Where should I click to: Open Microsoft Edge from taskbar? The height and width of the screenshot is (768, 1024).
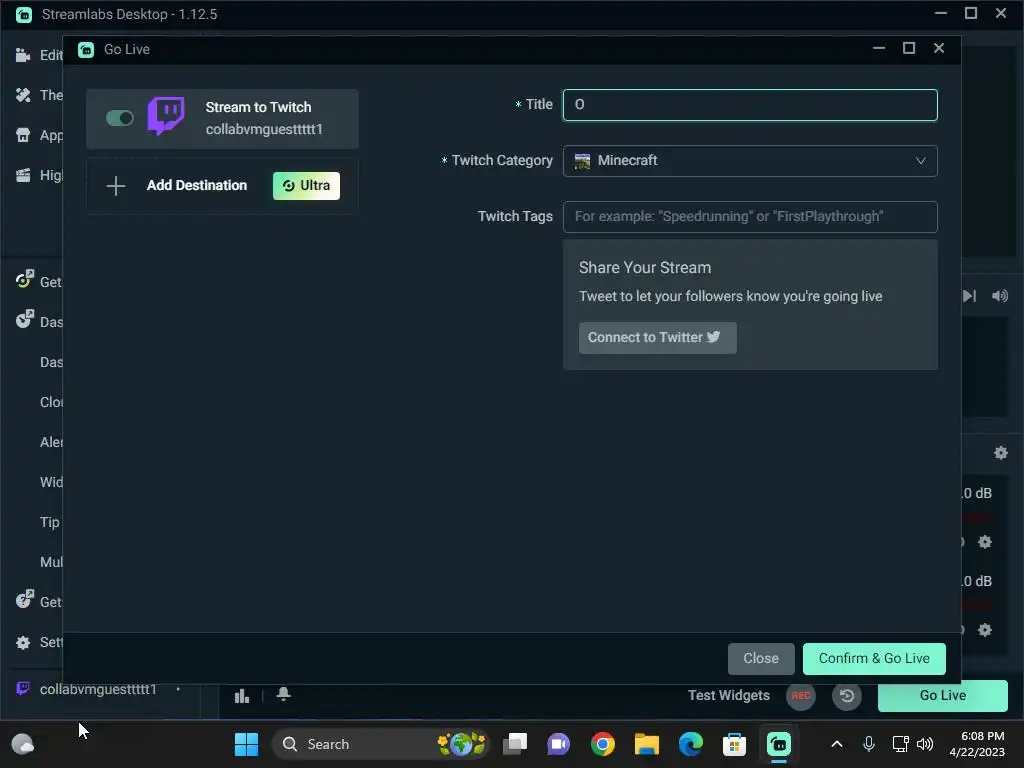click(690, 744)
